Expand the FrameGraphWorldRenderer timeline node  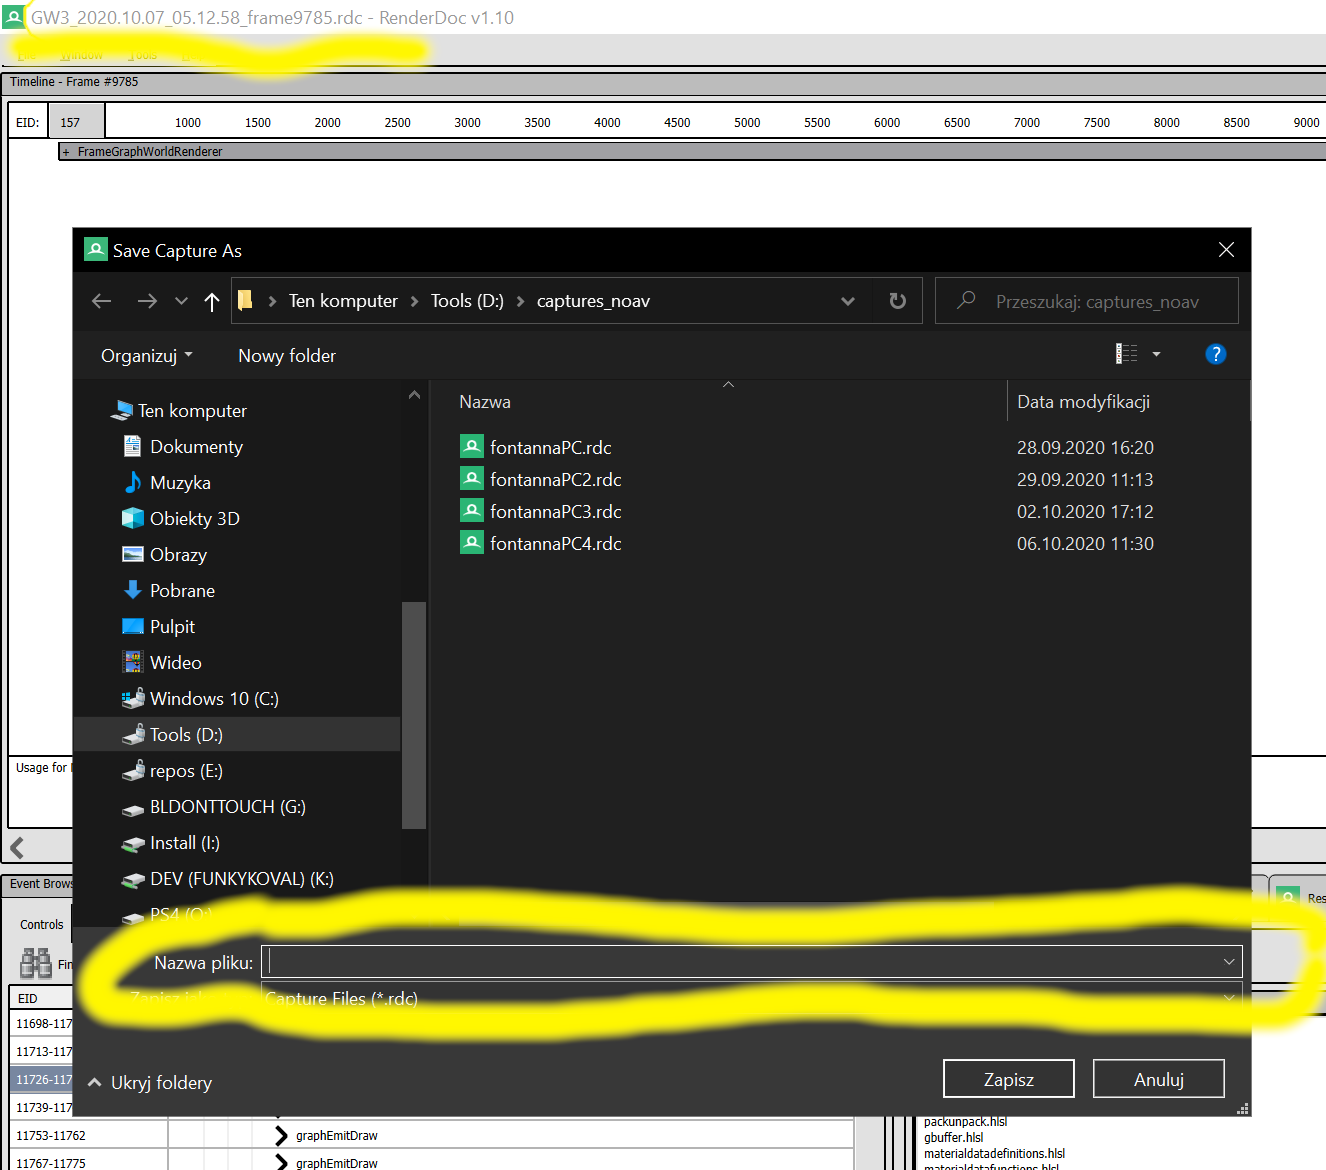click(65, 151)
